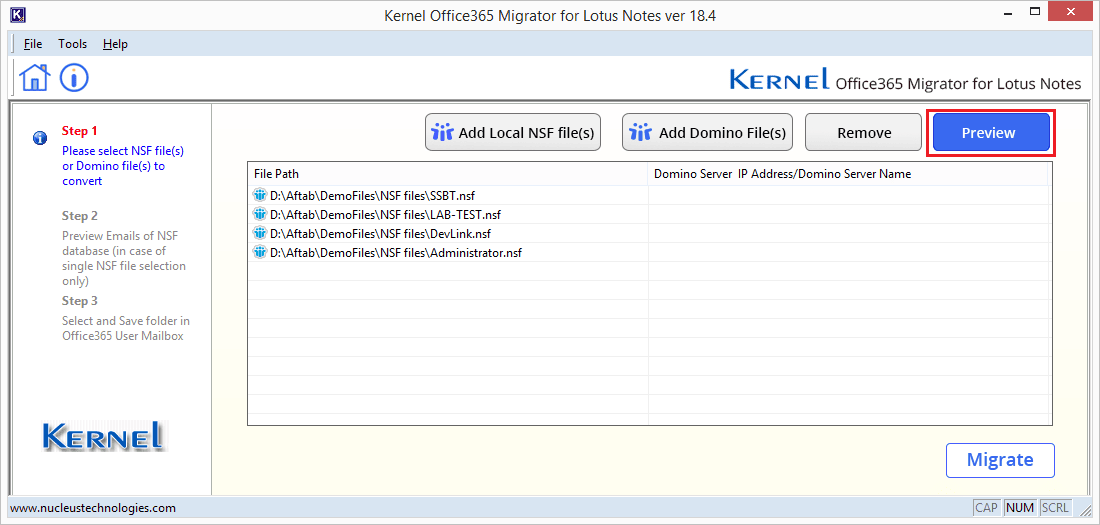The image size is (1100, 525).
Task: Click the CAP status bar indicator
Action: [x=986, y=507]
